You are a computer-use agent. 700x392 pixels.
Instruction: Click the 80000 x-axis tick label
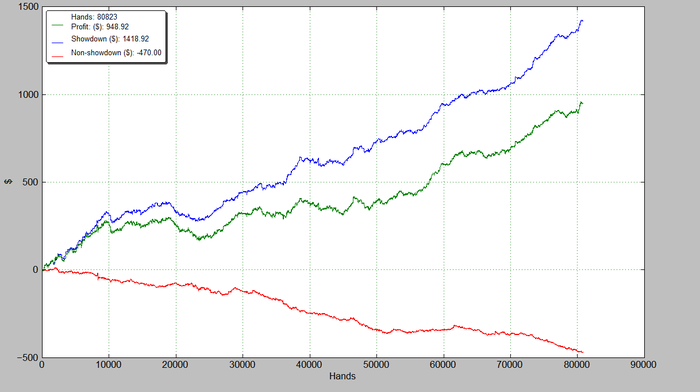577,365
